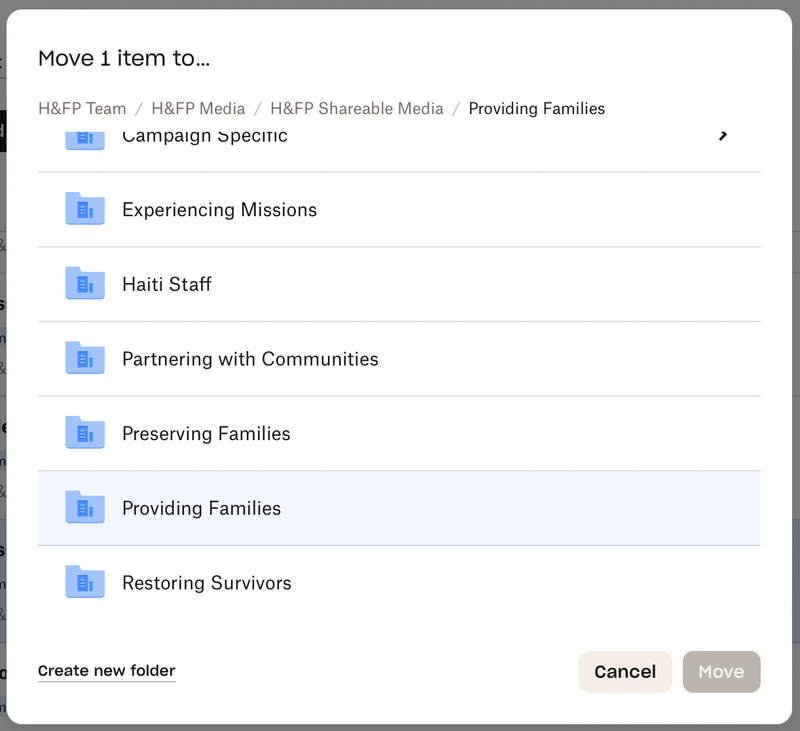Click the Experiencing Missions folder icon
Screen dimensions: 800x731
[x=85, y=209]
